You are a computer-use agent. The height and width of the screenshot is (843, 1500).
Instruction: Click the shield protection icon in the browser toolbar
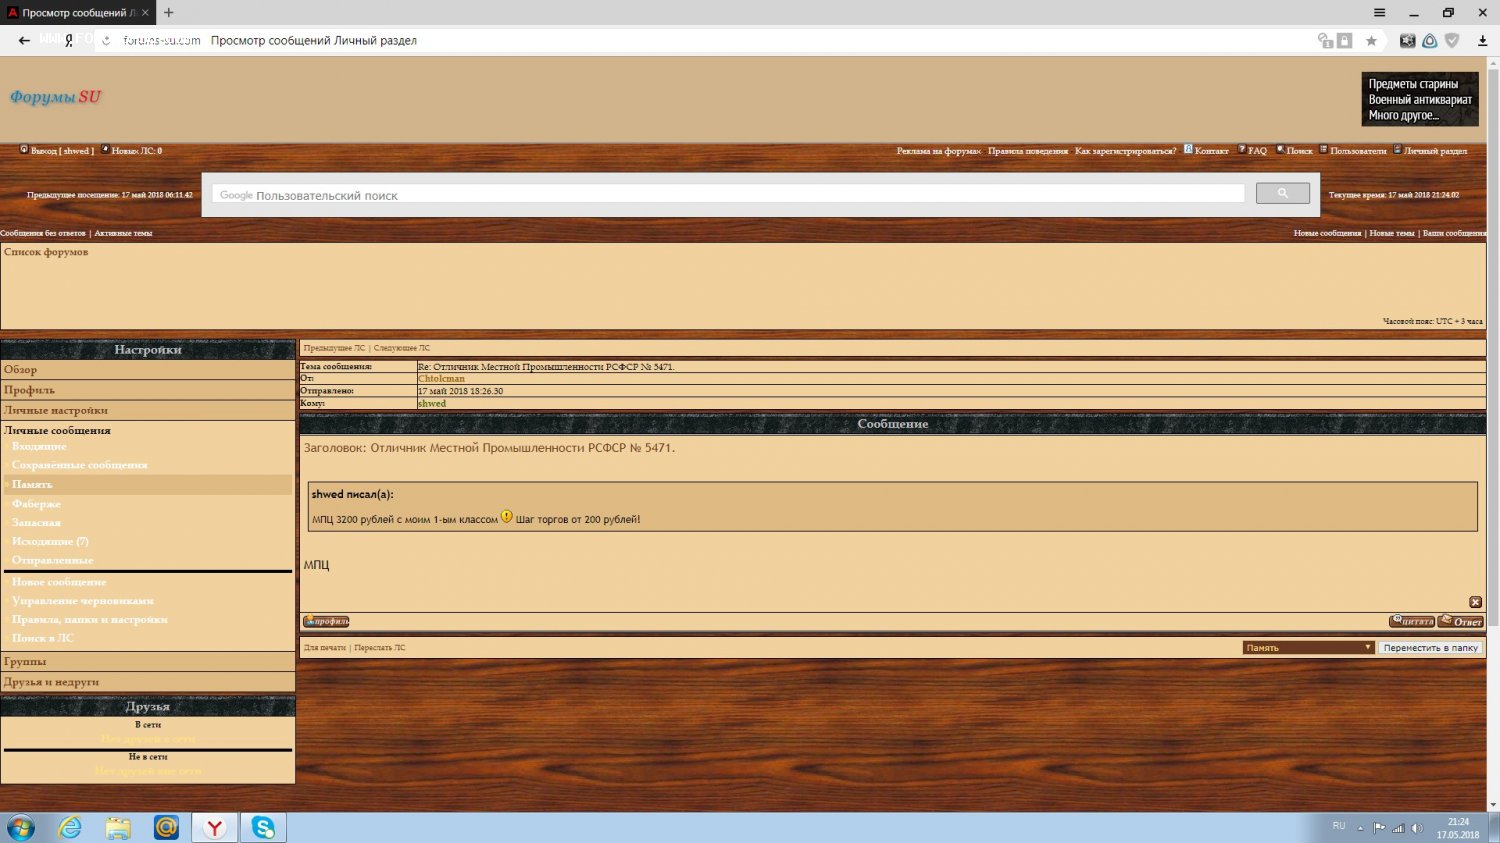click(x=1452, y=41)
